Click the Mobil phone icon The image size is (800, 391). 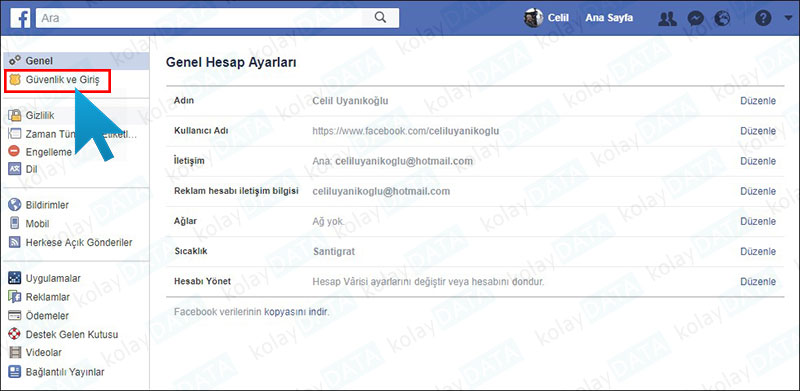click(15, 224)
